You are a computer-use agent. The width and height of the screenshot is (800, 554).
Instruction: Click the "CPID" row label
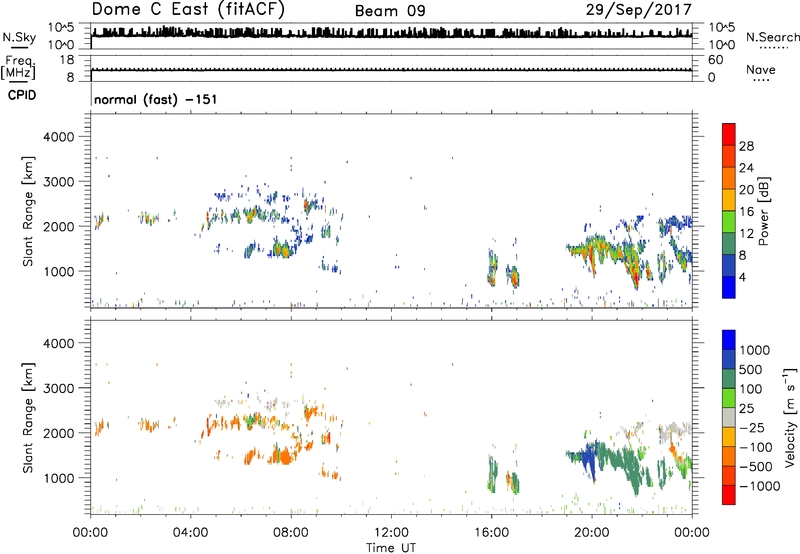click(22, 95)
